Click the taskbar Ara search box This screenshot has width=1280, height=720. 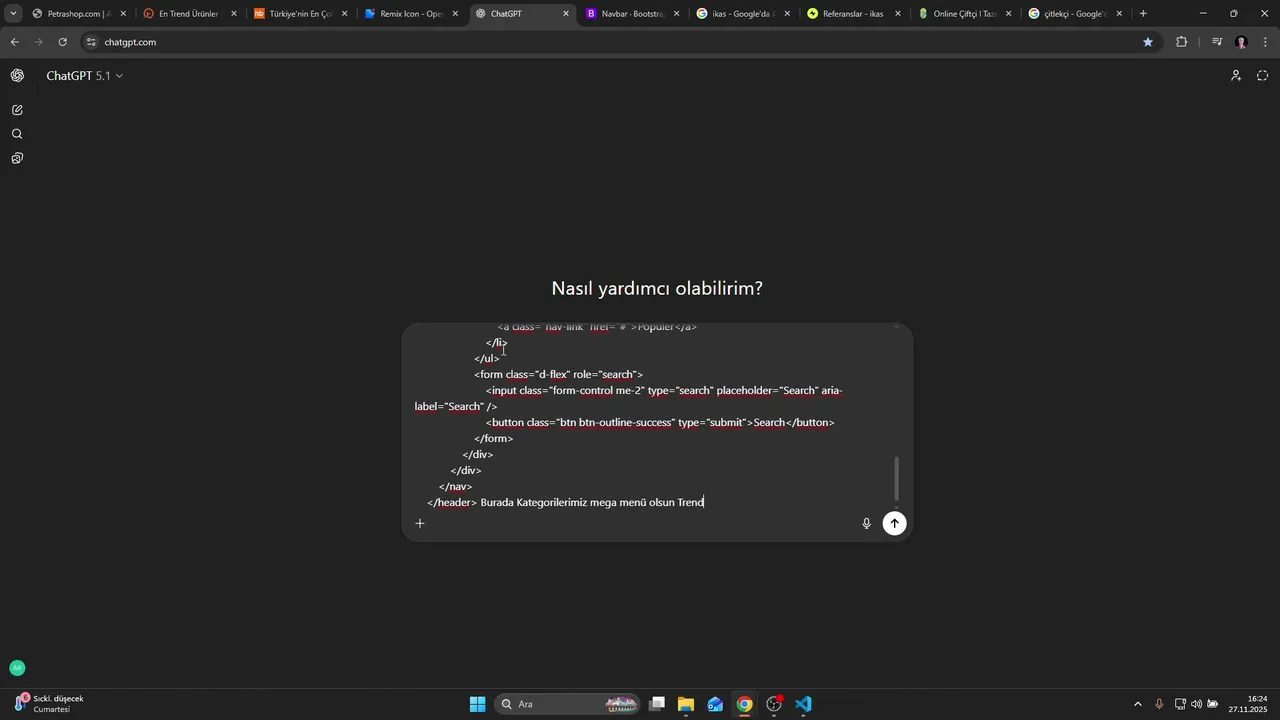click(569, 704)
